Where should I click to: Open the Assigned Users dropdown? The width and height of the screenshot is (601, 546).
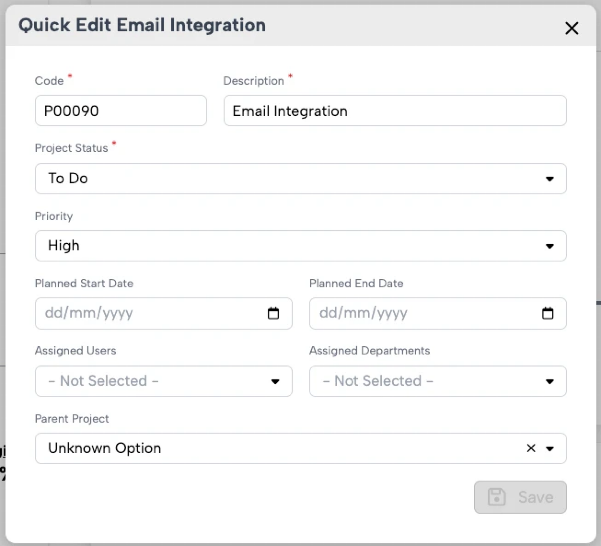(x=164, y=381)
